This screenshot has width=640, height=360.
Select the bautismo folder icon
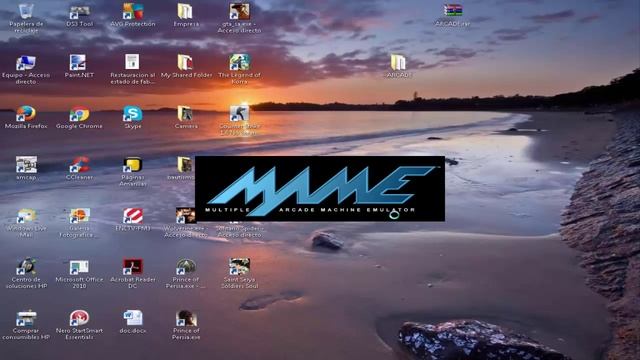point(184,165)
